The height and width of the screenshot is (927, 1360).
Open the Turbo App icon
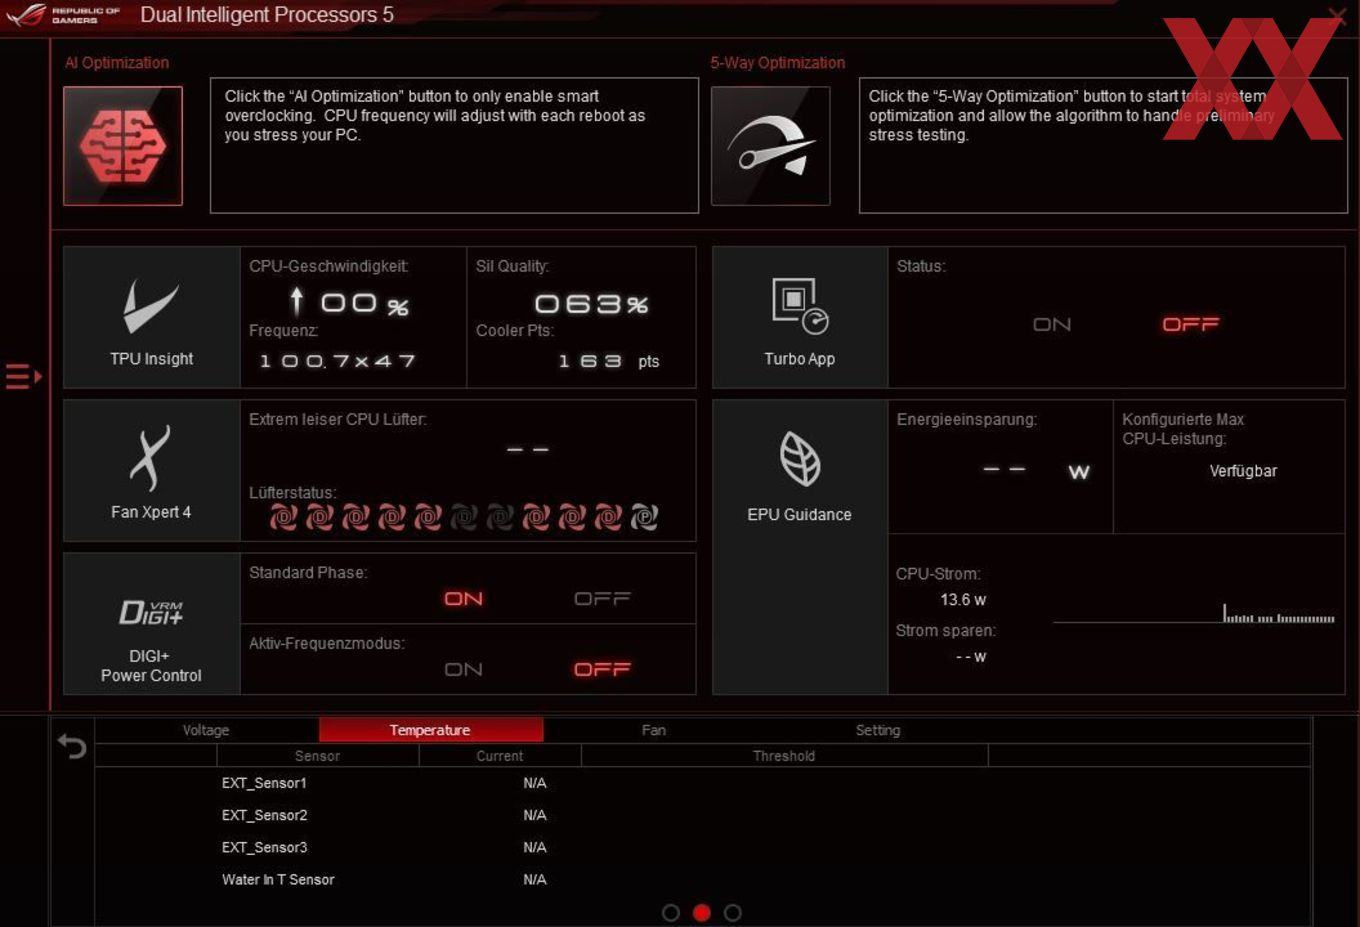point(800,306)
